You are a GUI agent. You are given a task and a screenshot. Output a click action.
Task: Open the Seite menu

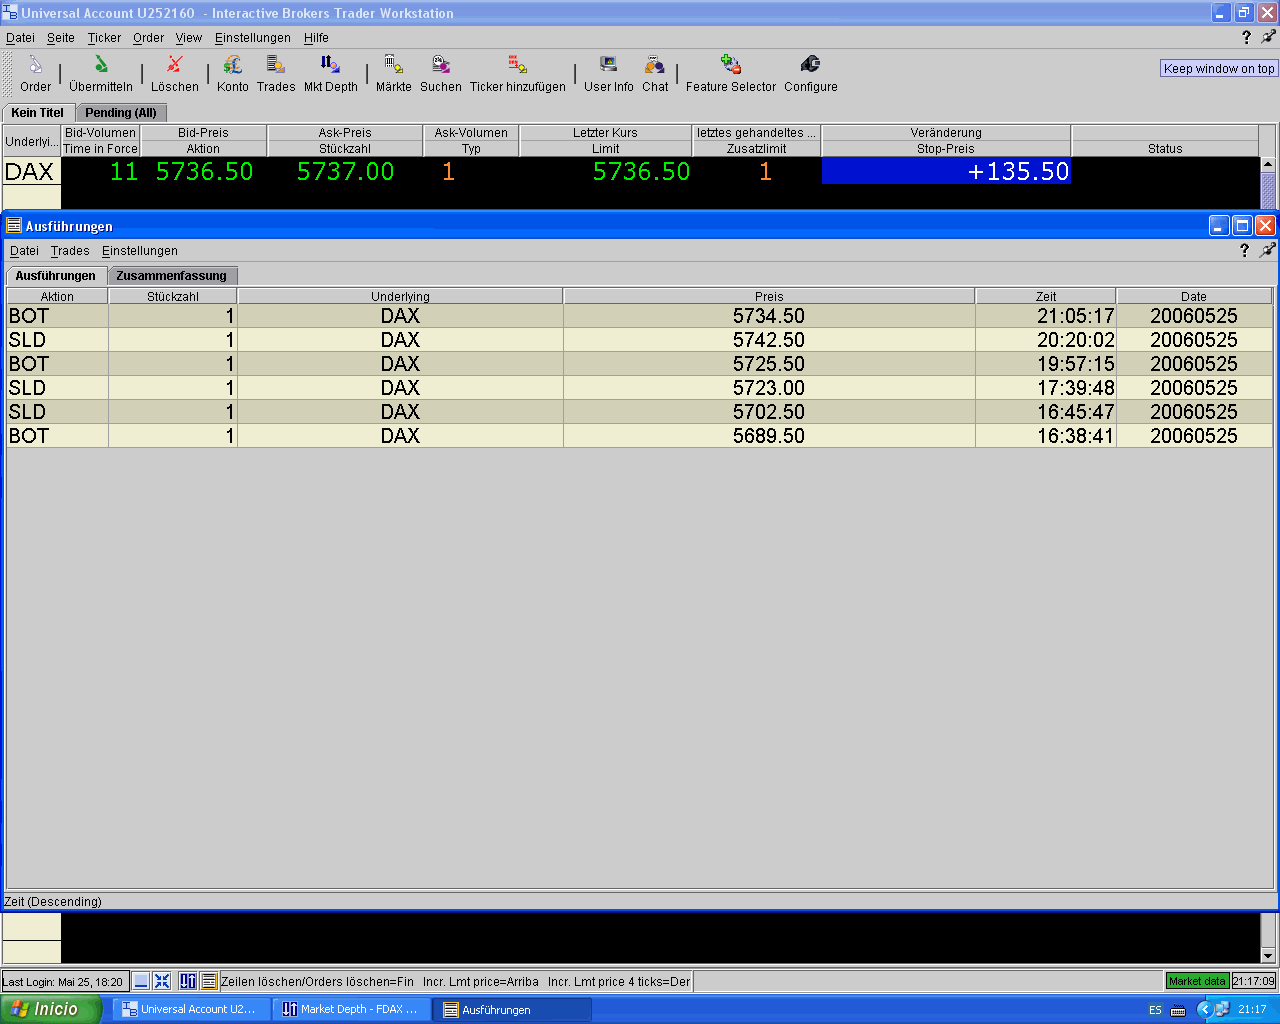click(x=61, y=38)
